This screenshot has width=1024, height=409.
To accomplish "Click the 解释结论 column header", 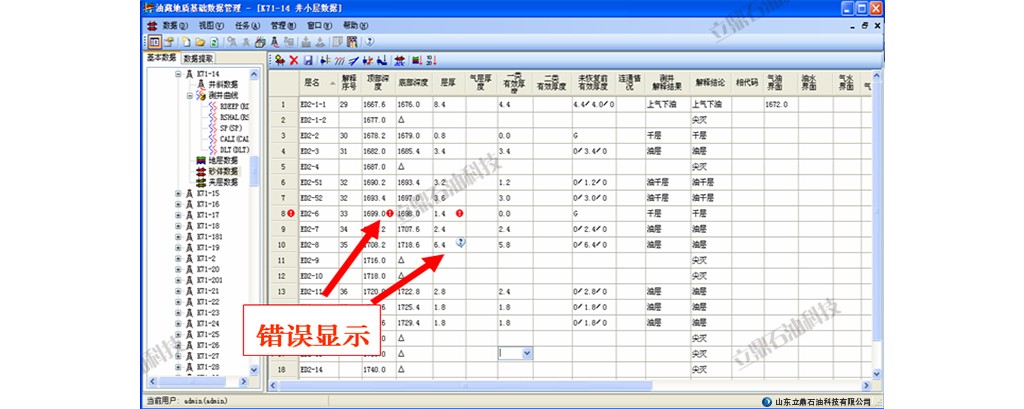I will coord(710,83).
